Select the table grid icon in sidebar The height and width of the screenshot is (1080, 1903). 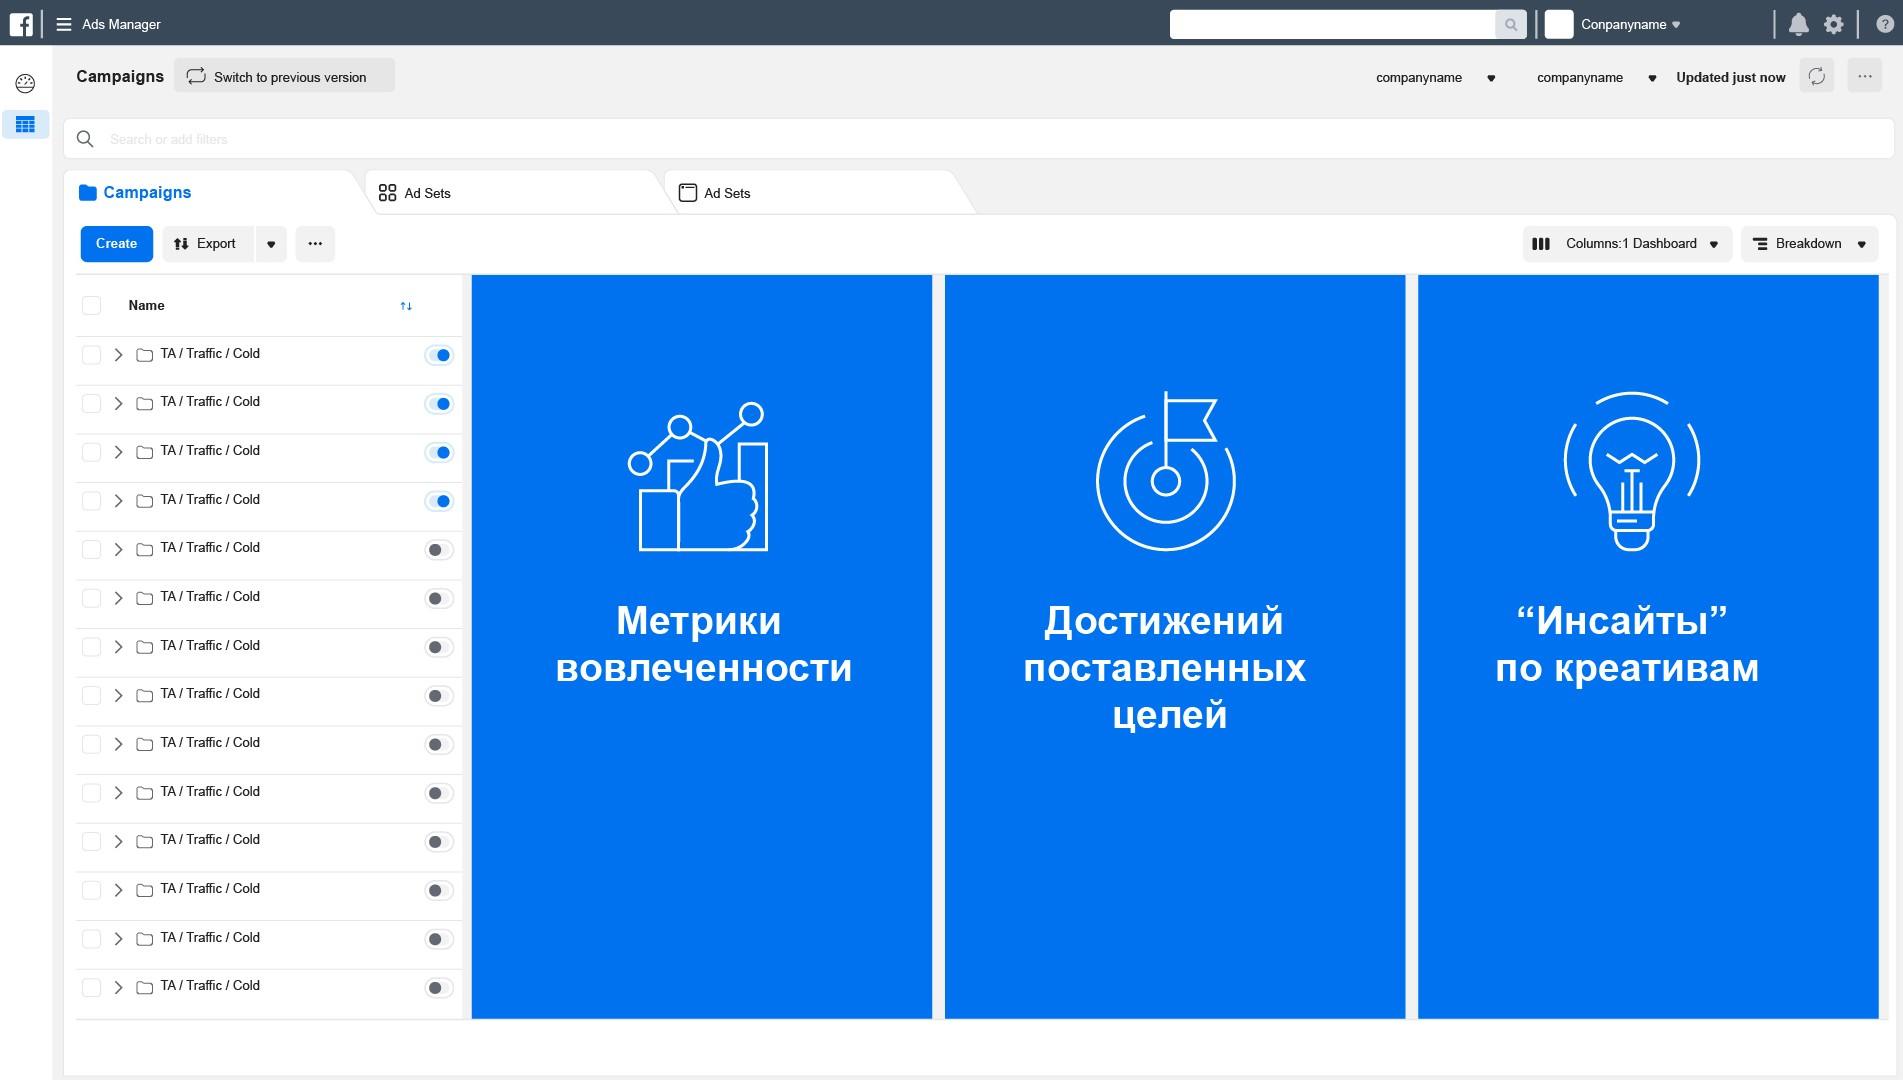click(x=25, y=125)
